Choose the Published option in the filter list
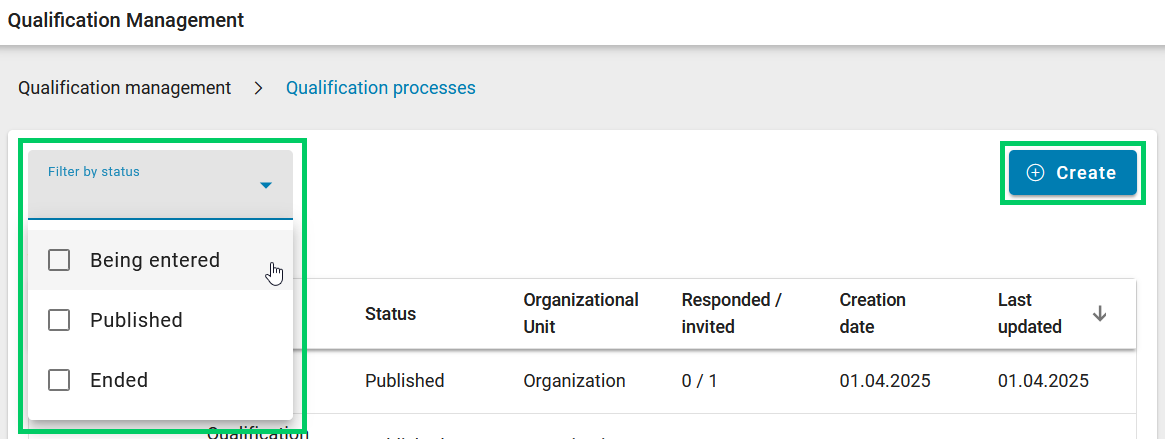 pos(136,320)
